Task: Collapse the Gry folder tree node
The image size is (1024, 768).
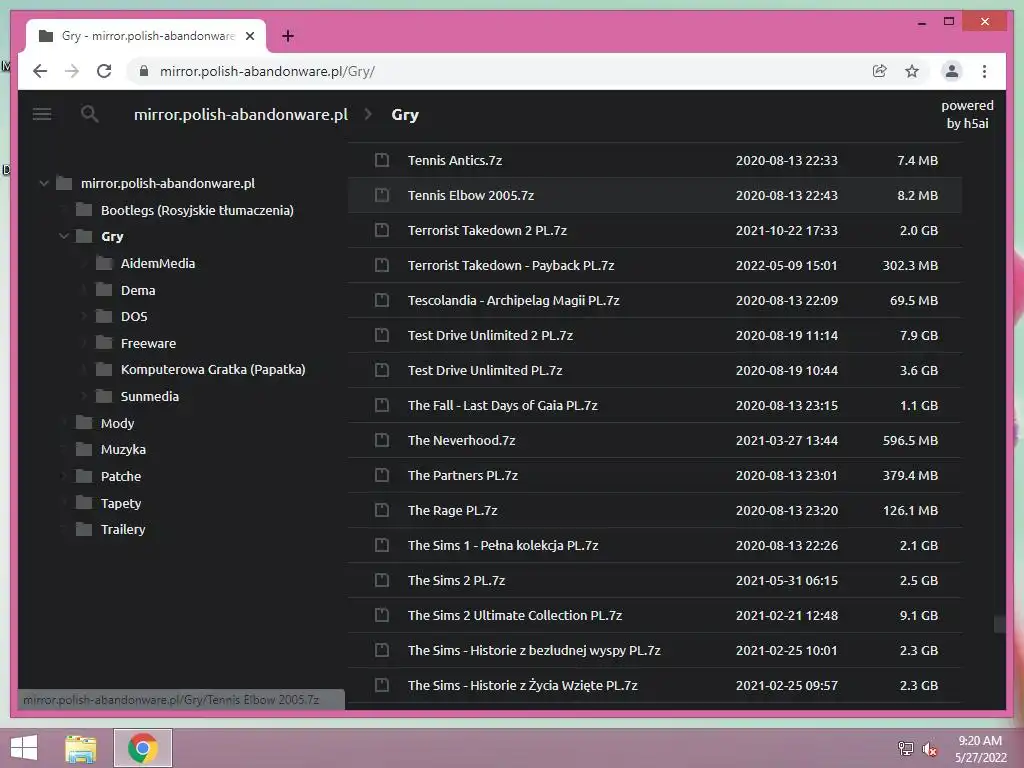Action: (x=64, y=236)
